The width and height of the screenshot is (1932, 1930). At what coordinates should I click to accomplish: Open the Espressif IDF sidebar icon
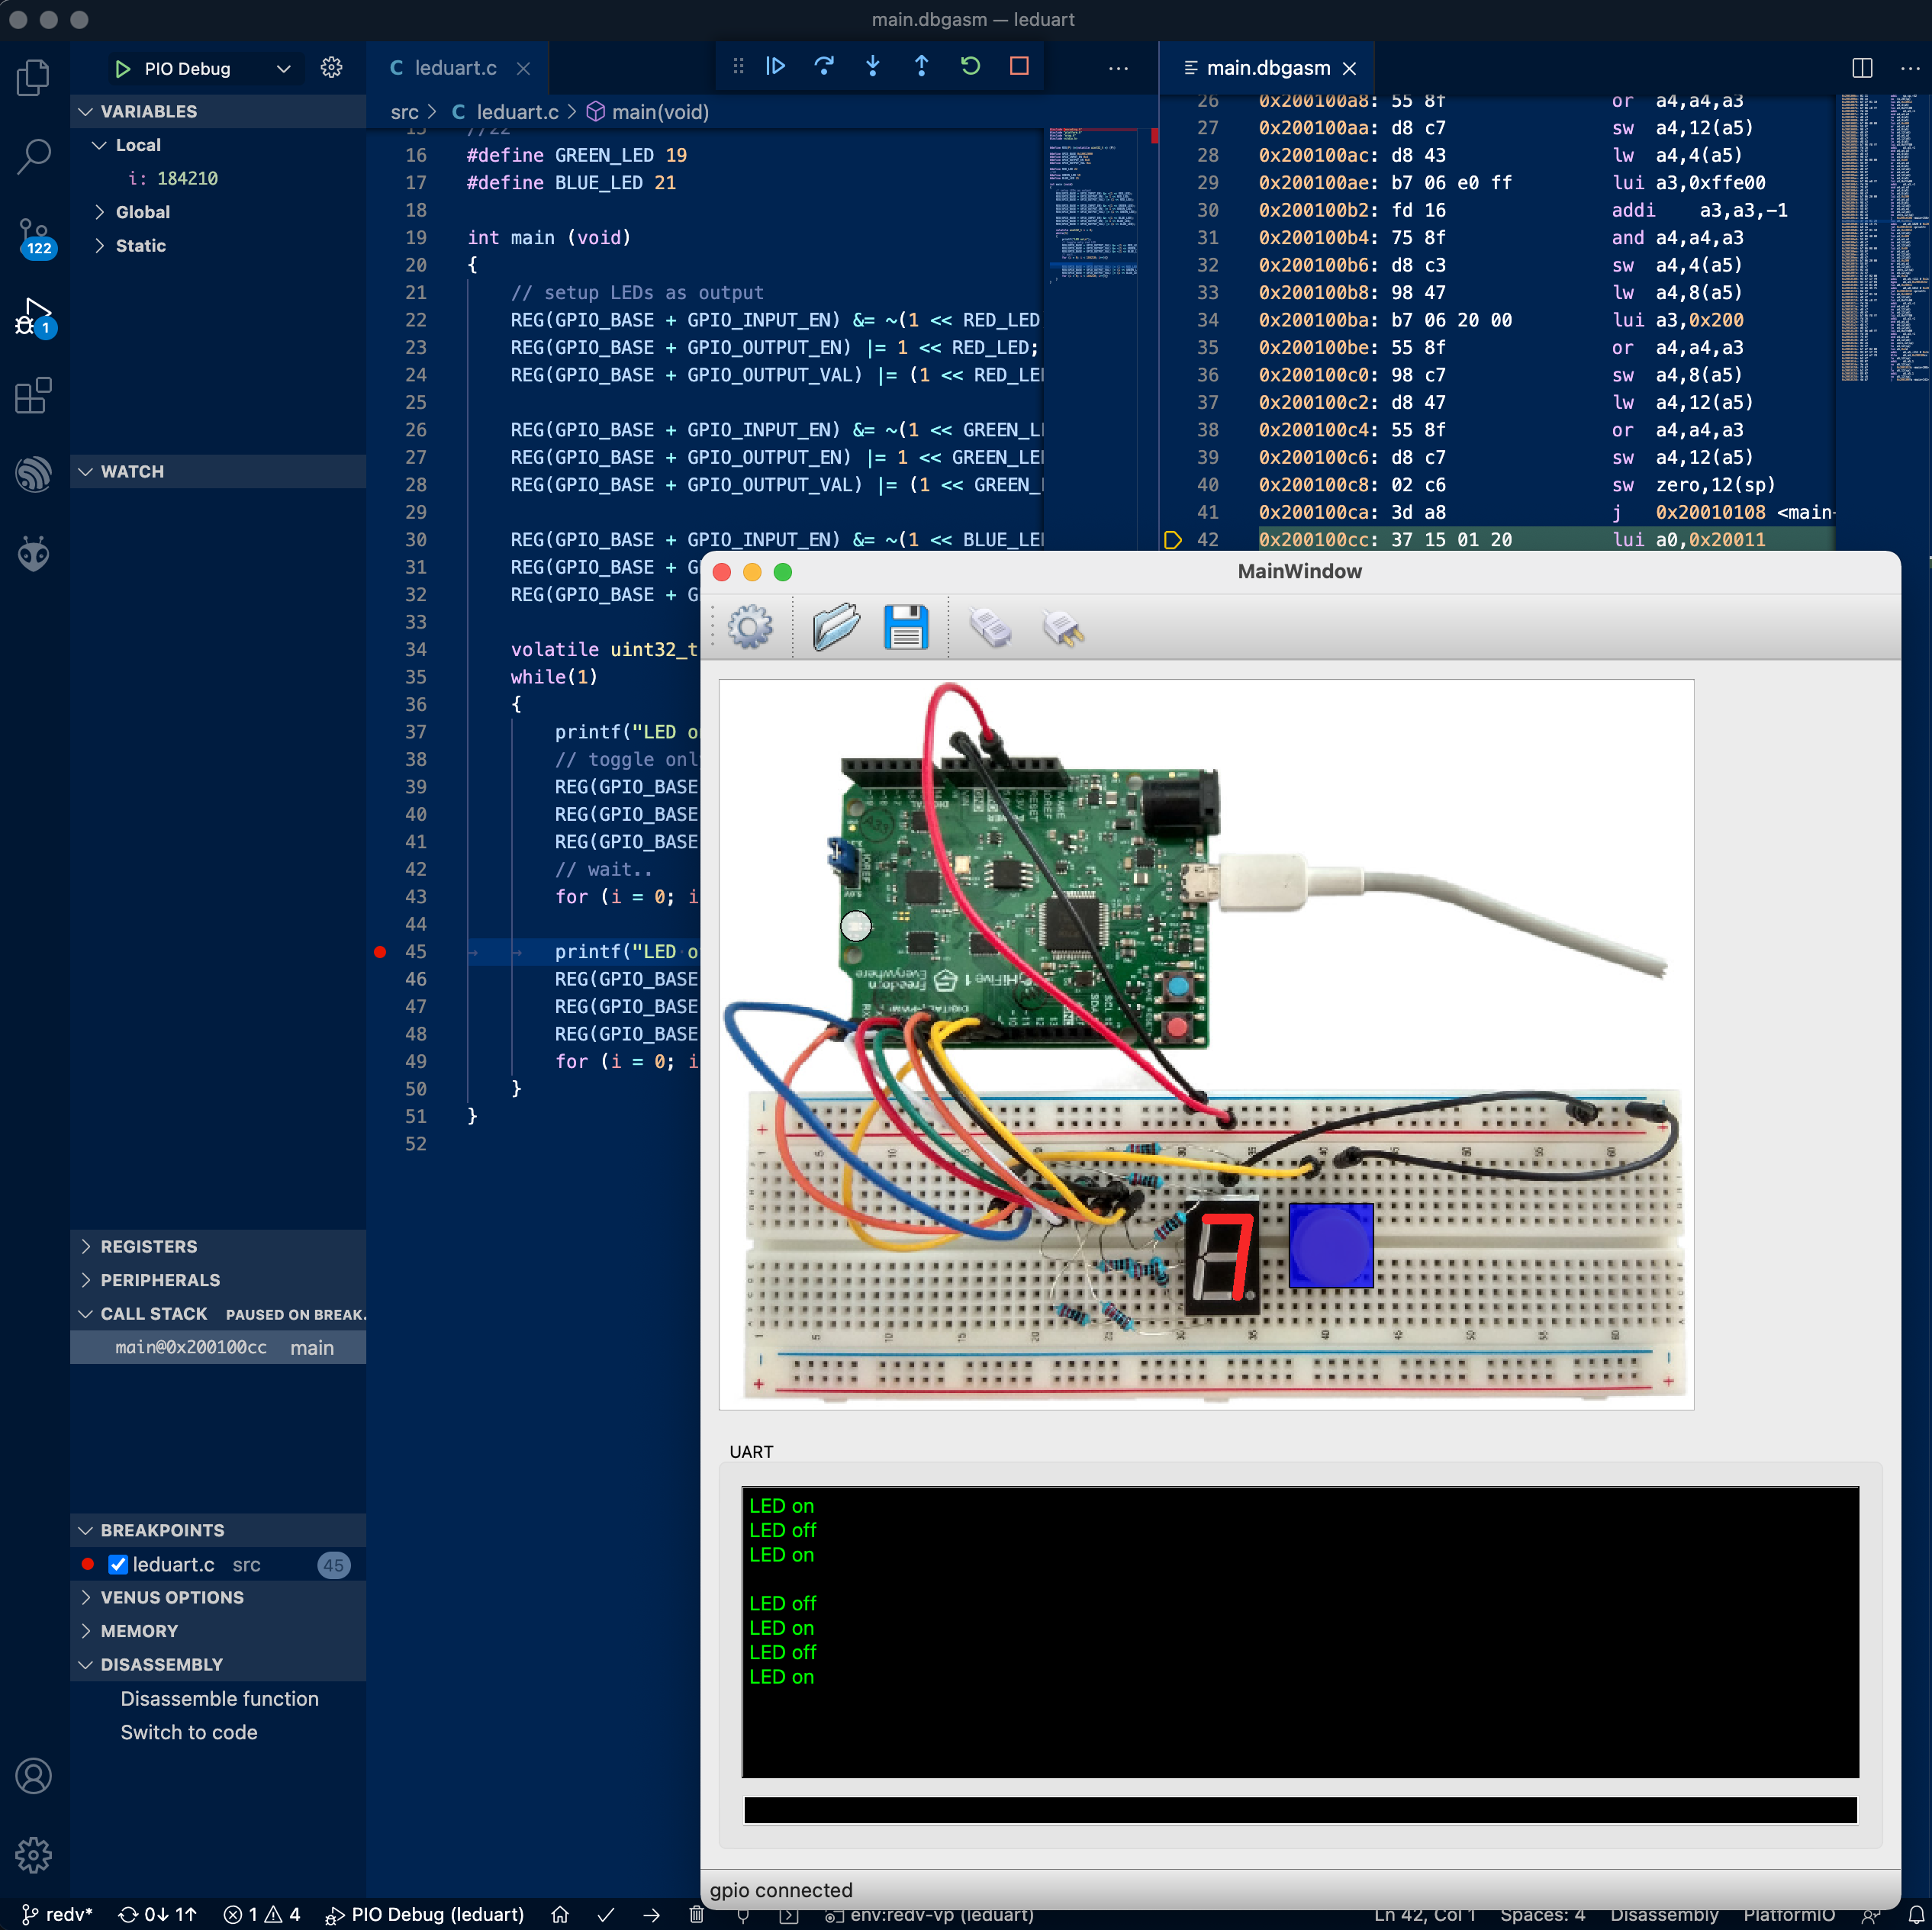click(34, 474)
